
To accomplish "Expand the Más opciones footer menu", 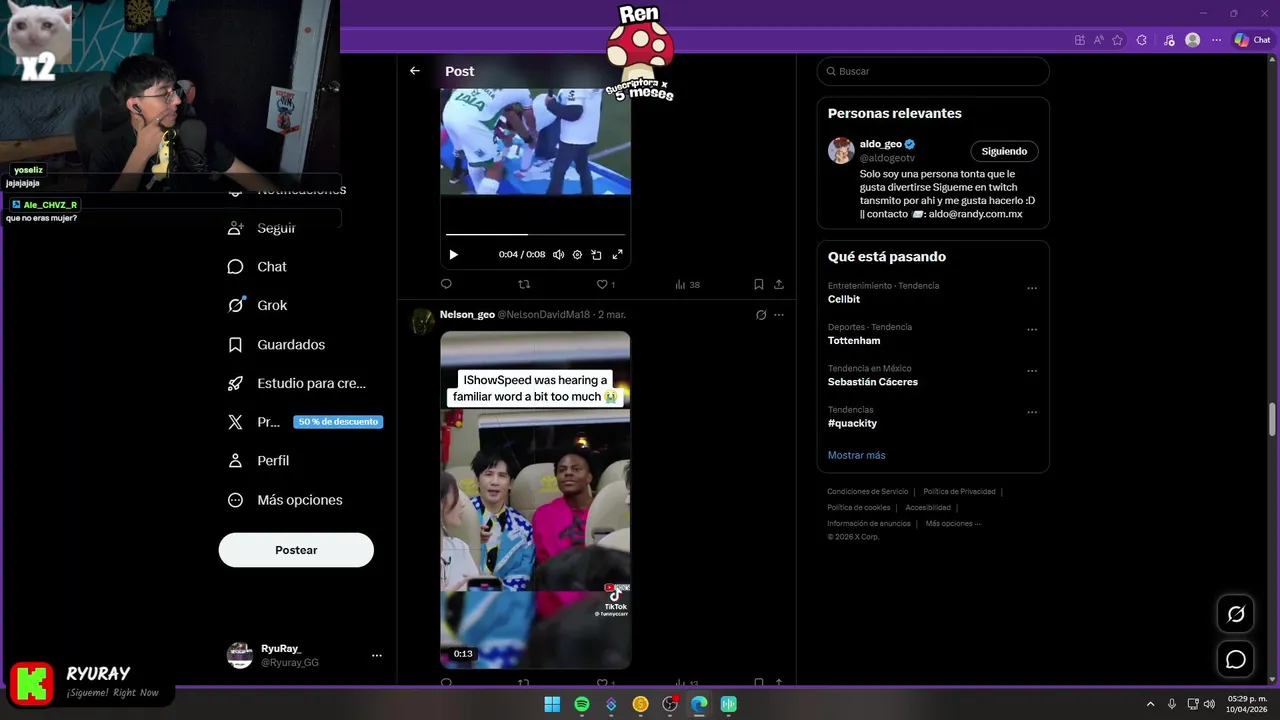I will [953, 524].
